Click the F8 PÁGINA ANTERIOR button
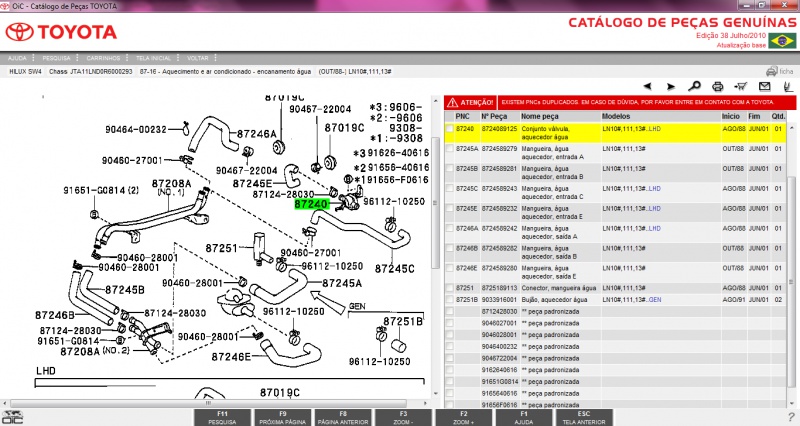 (343, 417)
